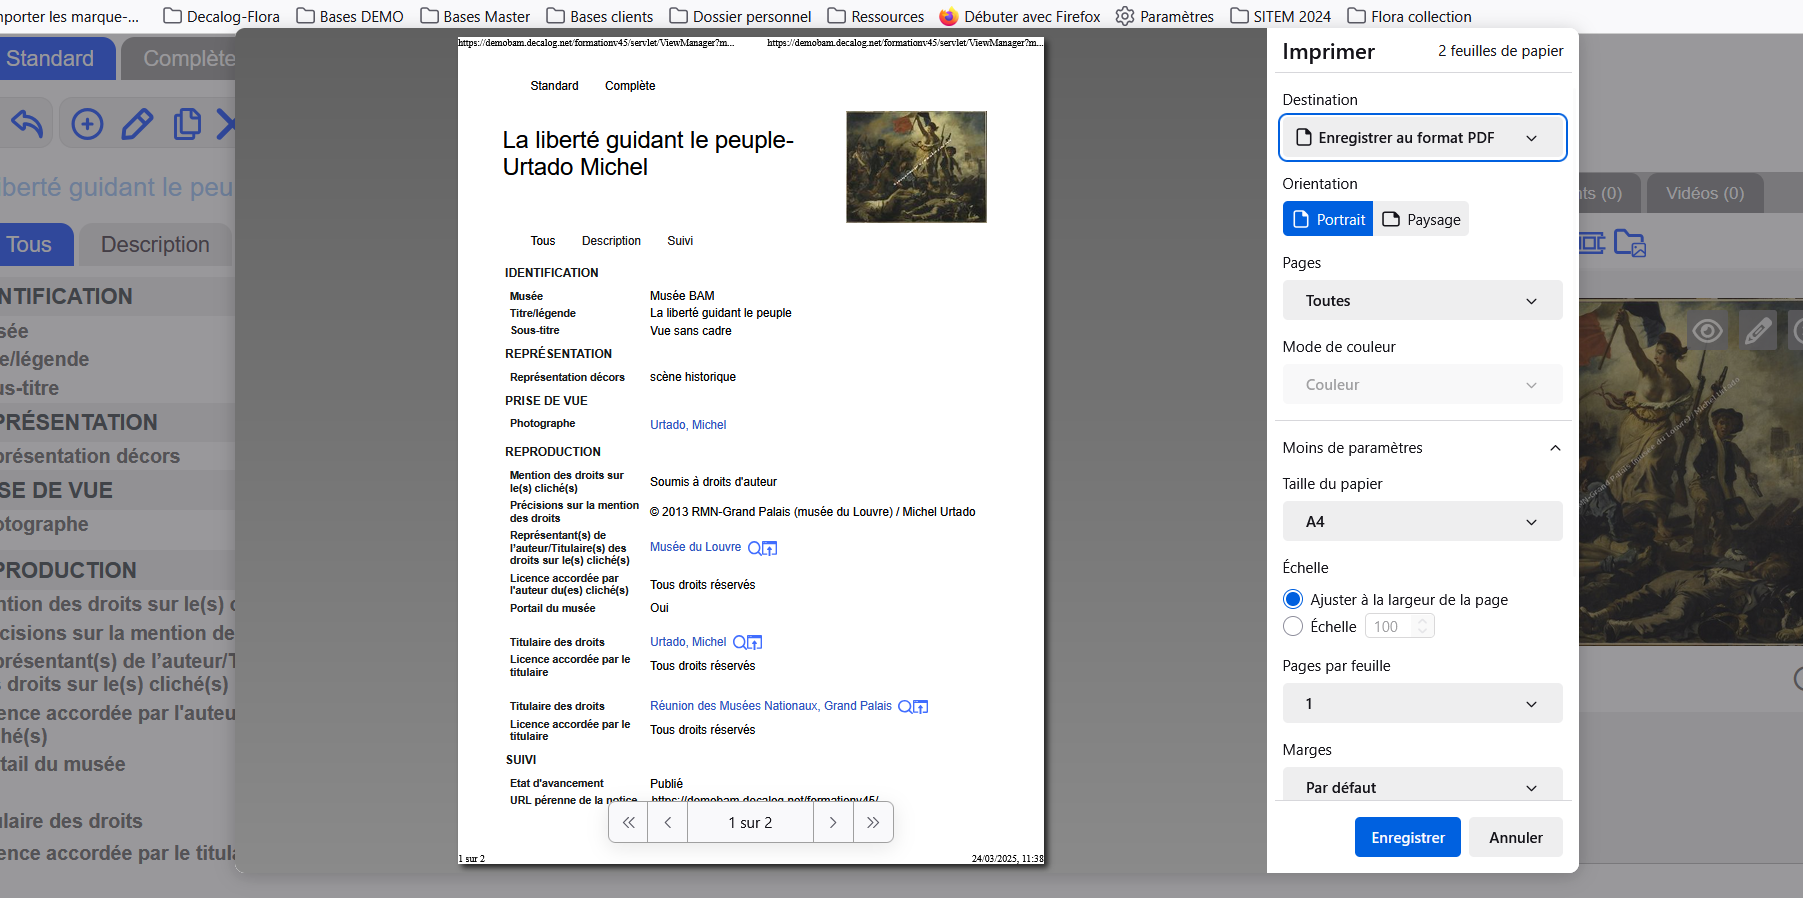Click the painting thumbnail in the print preview
This screenshot has width=1803, height=898.
(916, 166)
